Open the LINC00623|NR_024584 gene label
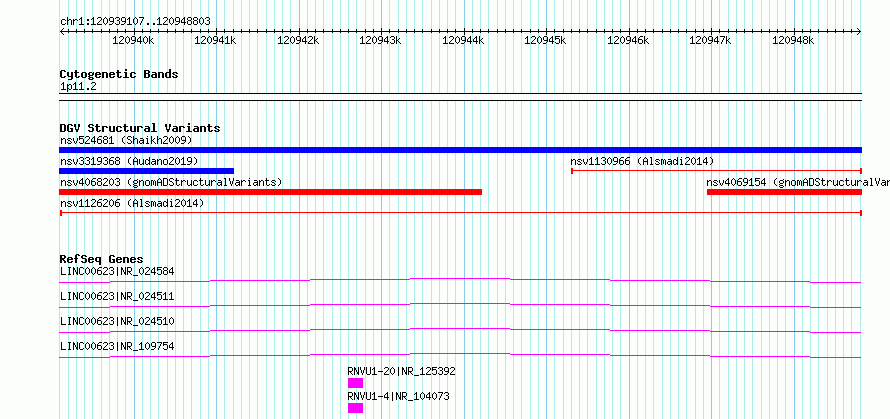This screenshot has height=419, width=890. pyautogui.click(x=117, y=271)
